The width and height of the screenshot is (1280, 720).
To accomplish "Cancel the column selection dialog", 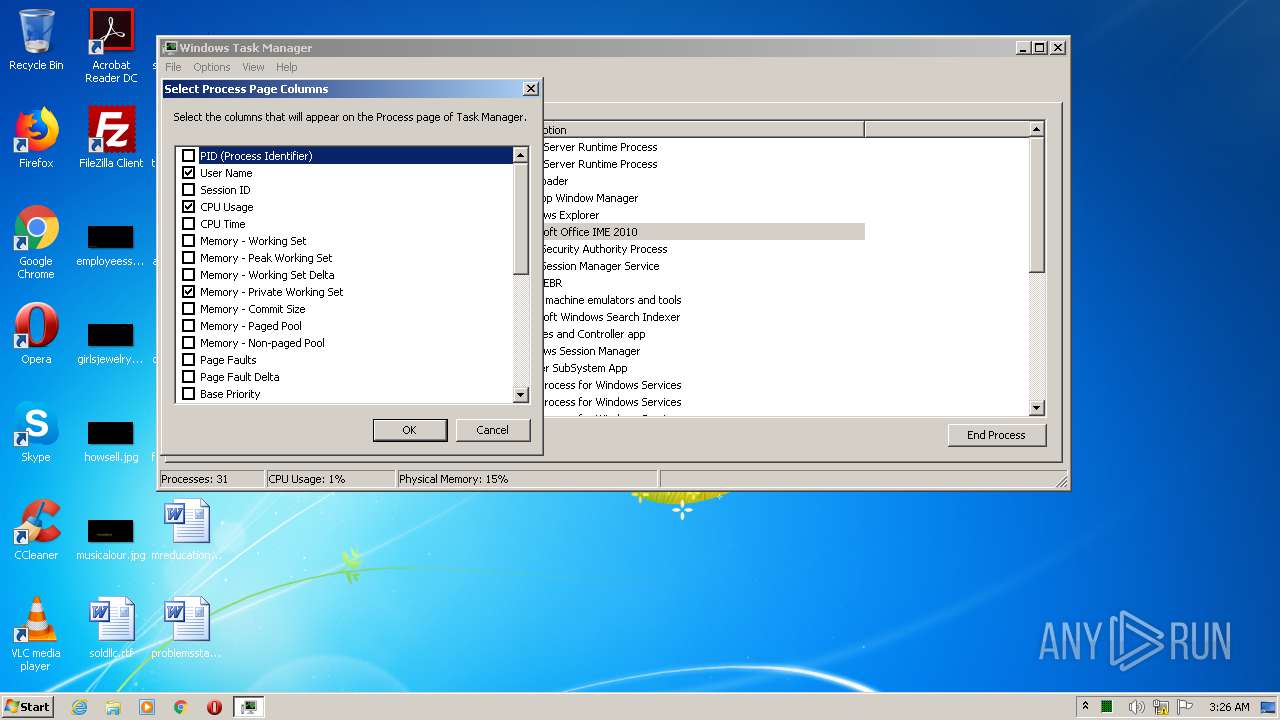I will click(x=492, y=430).
